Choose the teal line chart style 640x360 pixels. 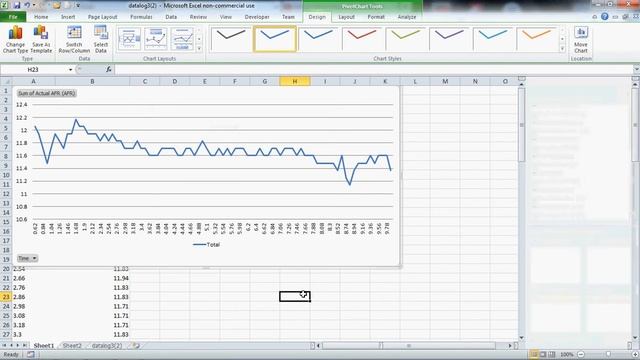[x=493, y=39]
